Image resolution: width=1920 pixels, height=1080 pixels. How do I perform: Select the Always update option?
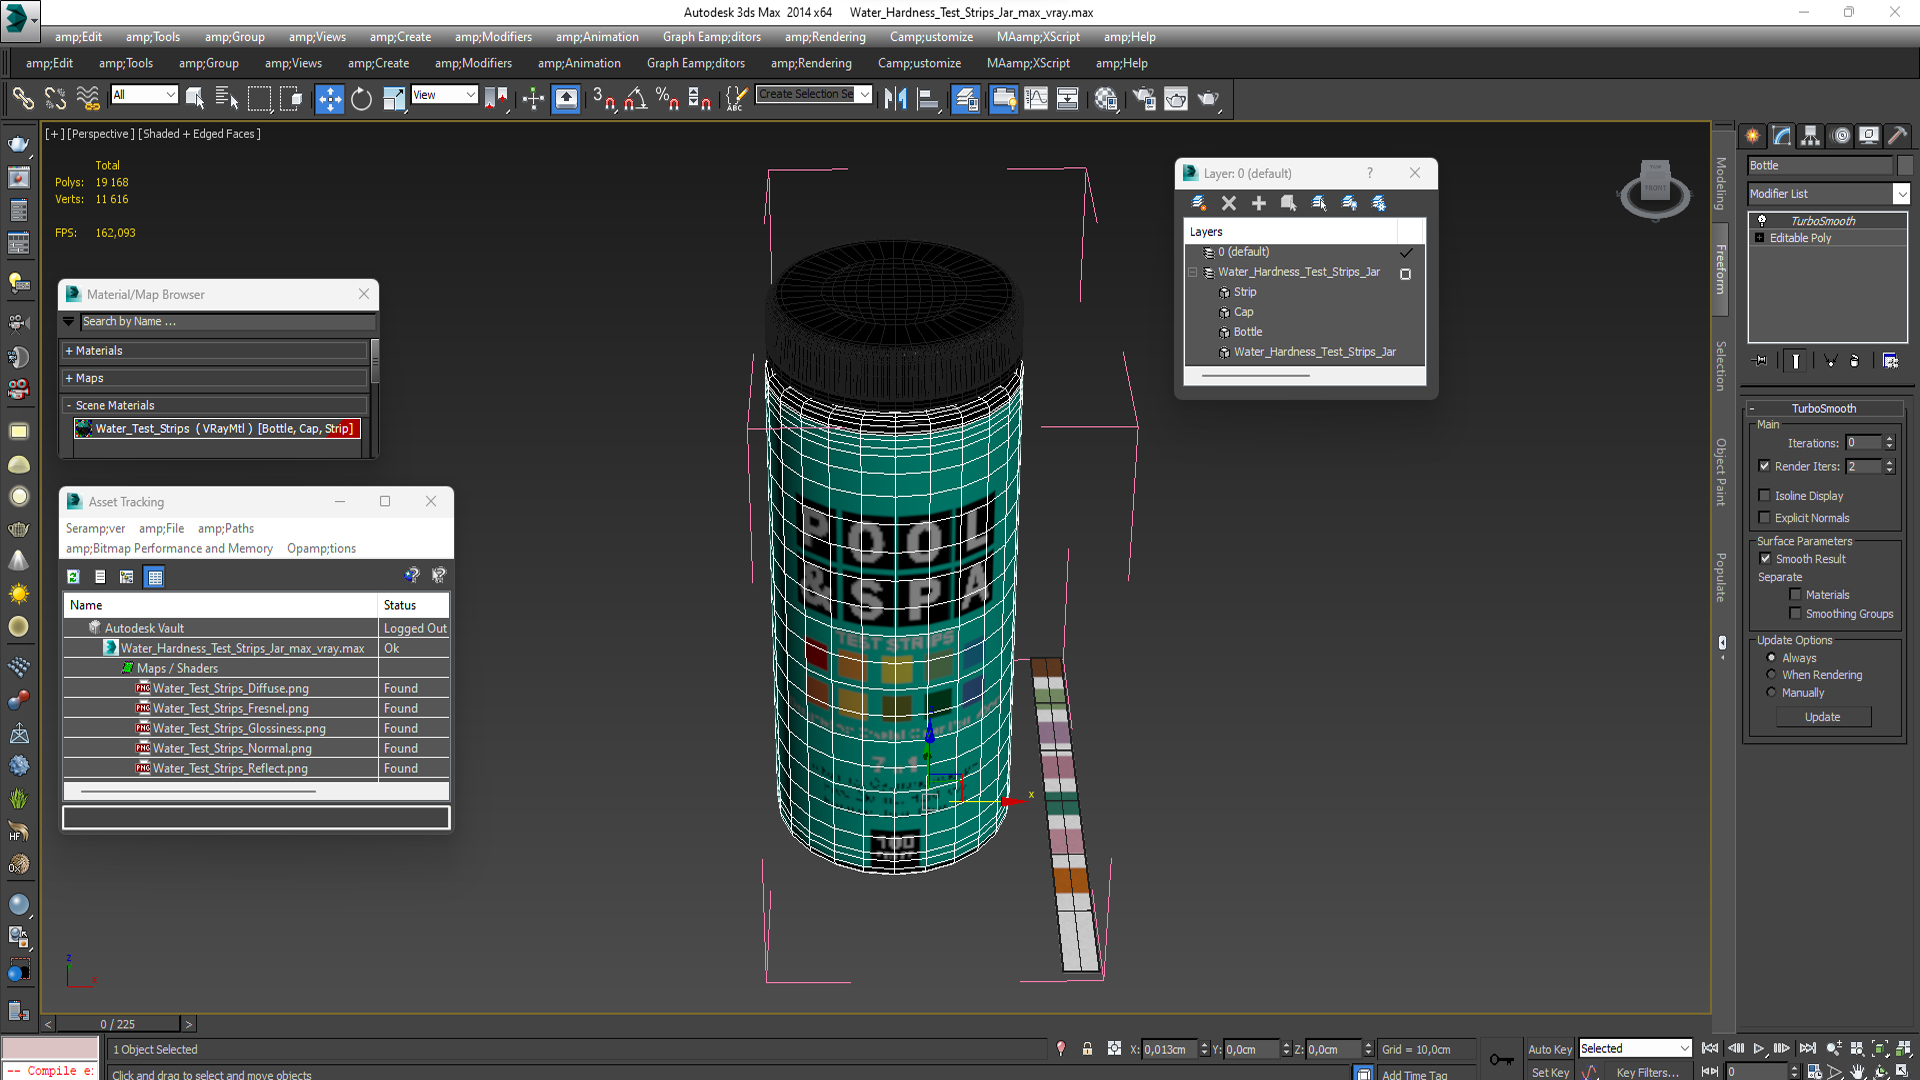[1772, 658]
